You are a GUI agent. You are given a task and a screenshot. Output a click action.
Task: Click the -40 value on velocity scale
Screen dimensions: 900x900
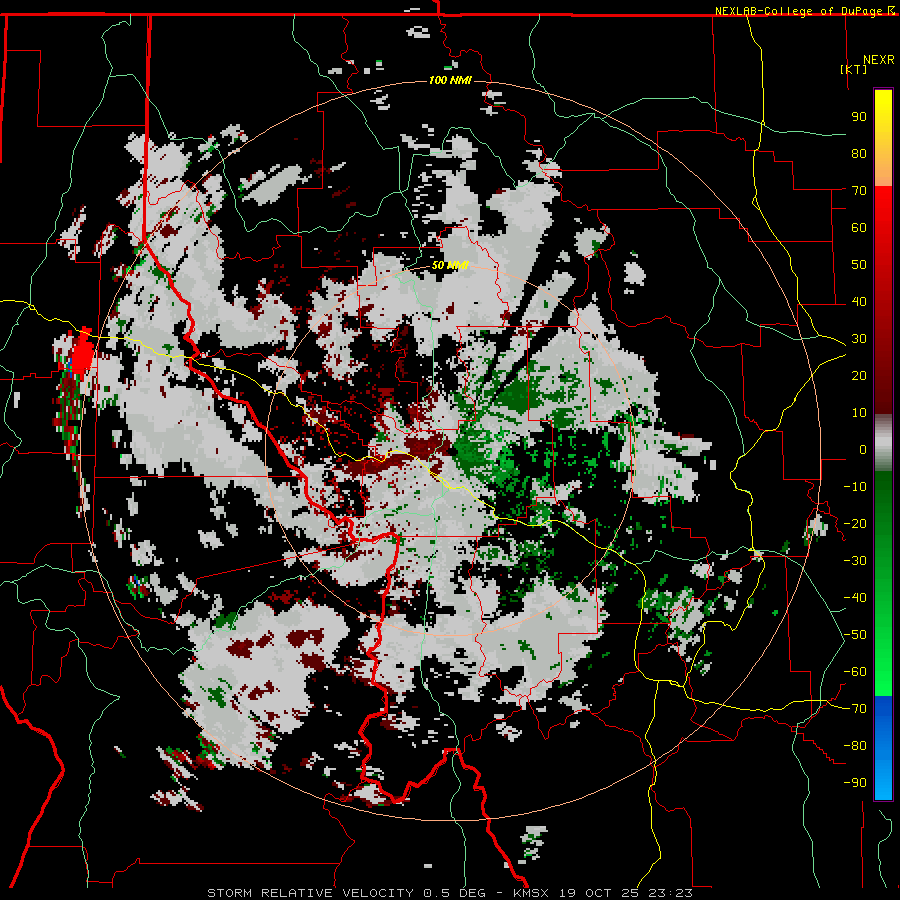tap(855, 598)
